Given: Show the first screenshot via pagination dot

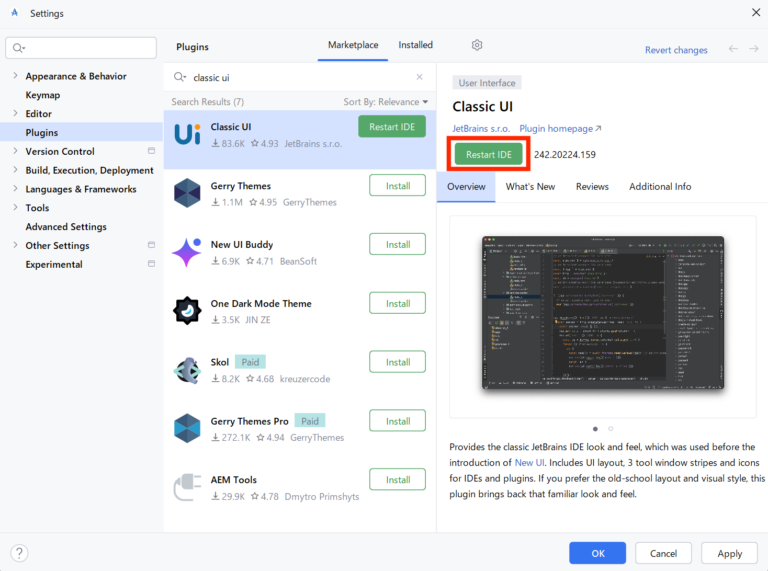Looking at the screenshot, I should [x=595, y=428].
